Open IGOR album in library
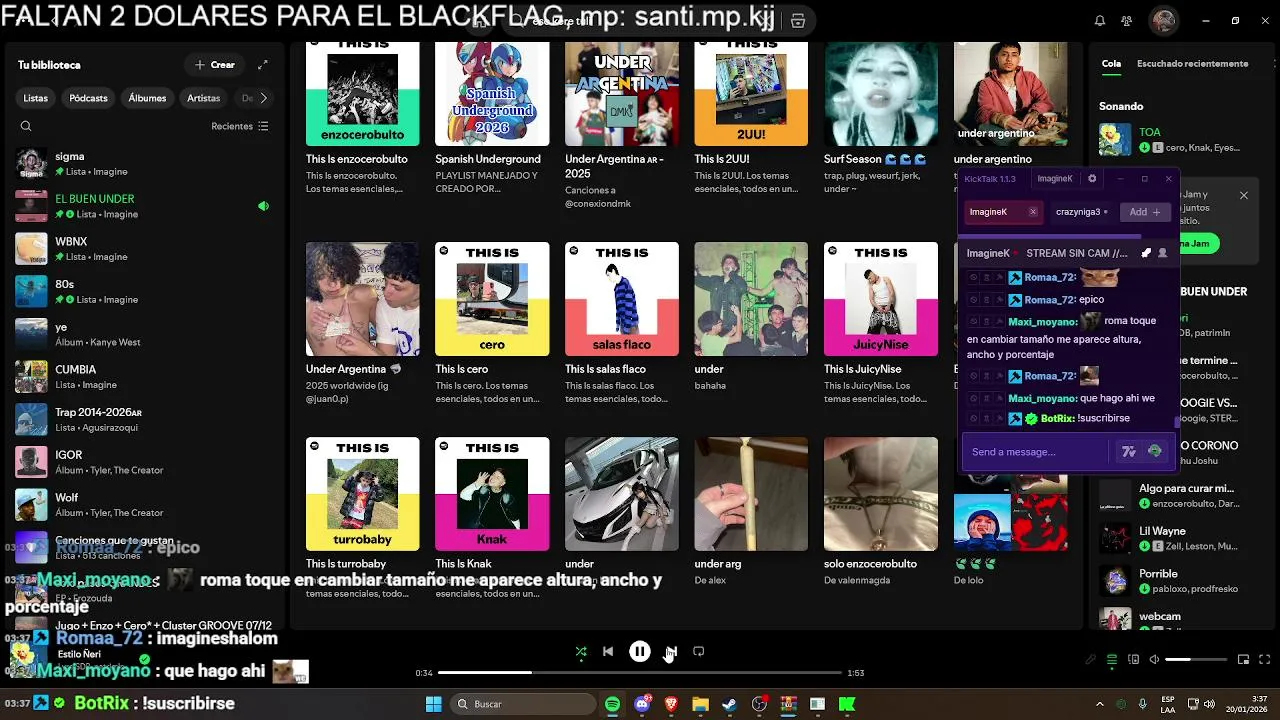 click(x=143, y=462)
